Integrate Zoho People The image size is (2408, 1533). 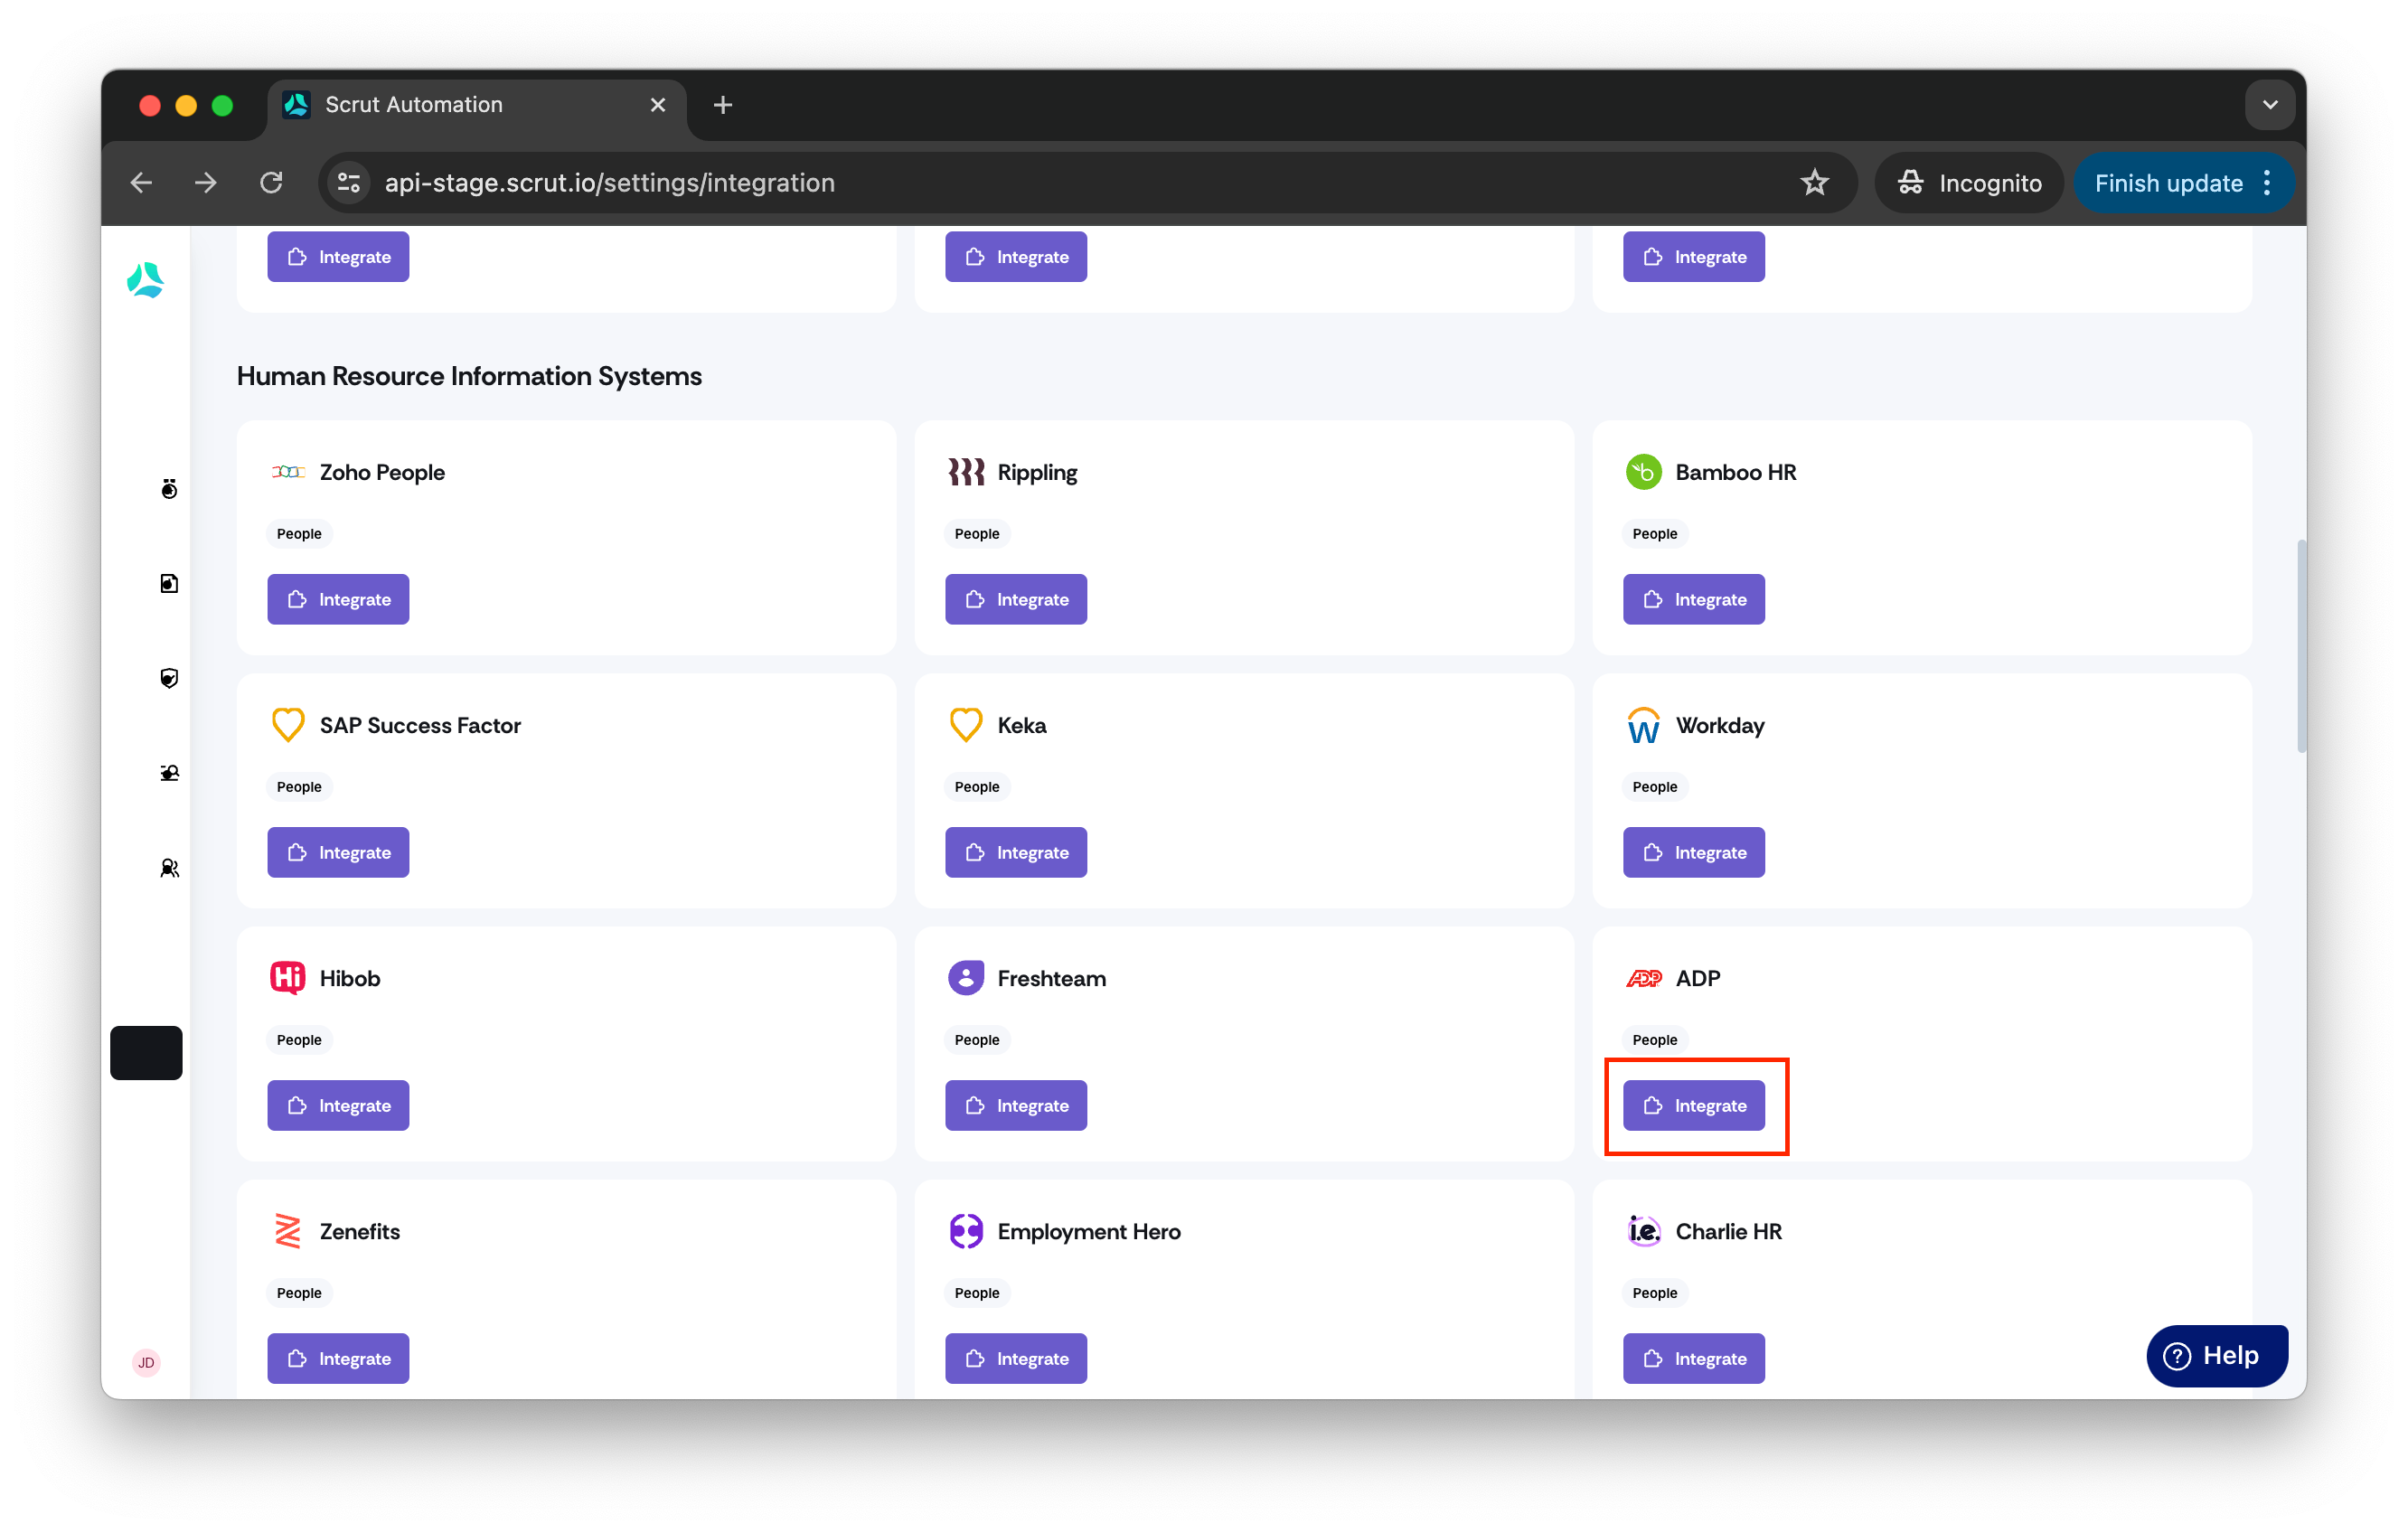point(338,599)
